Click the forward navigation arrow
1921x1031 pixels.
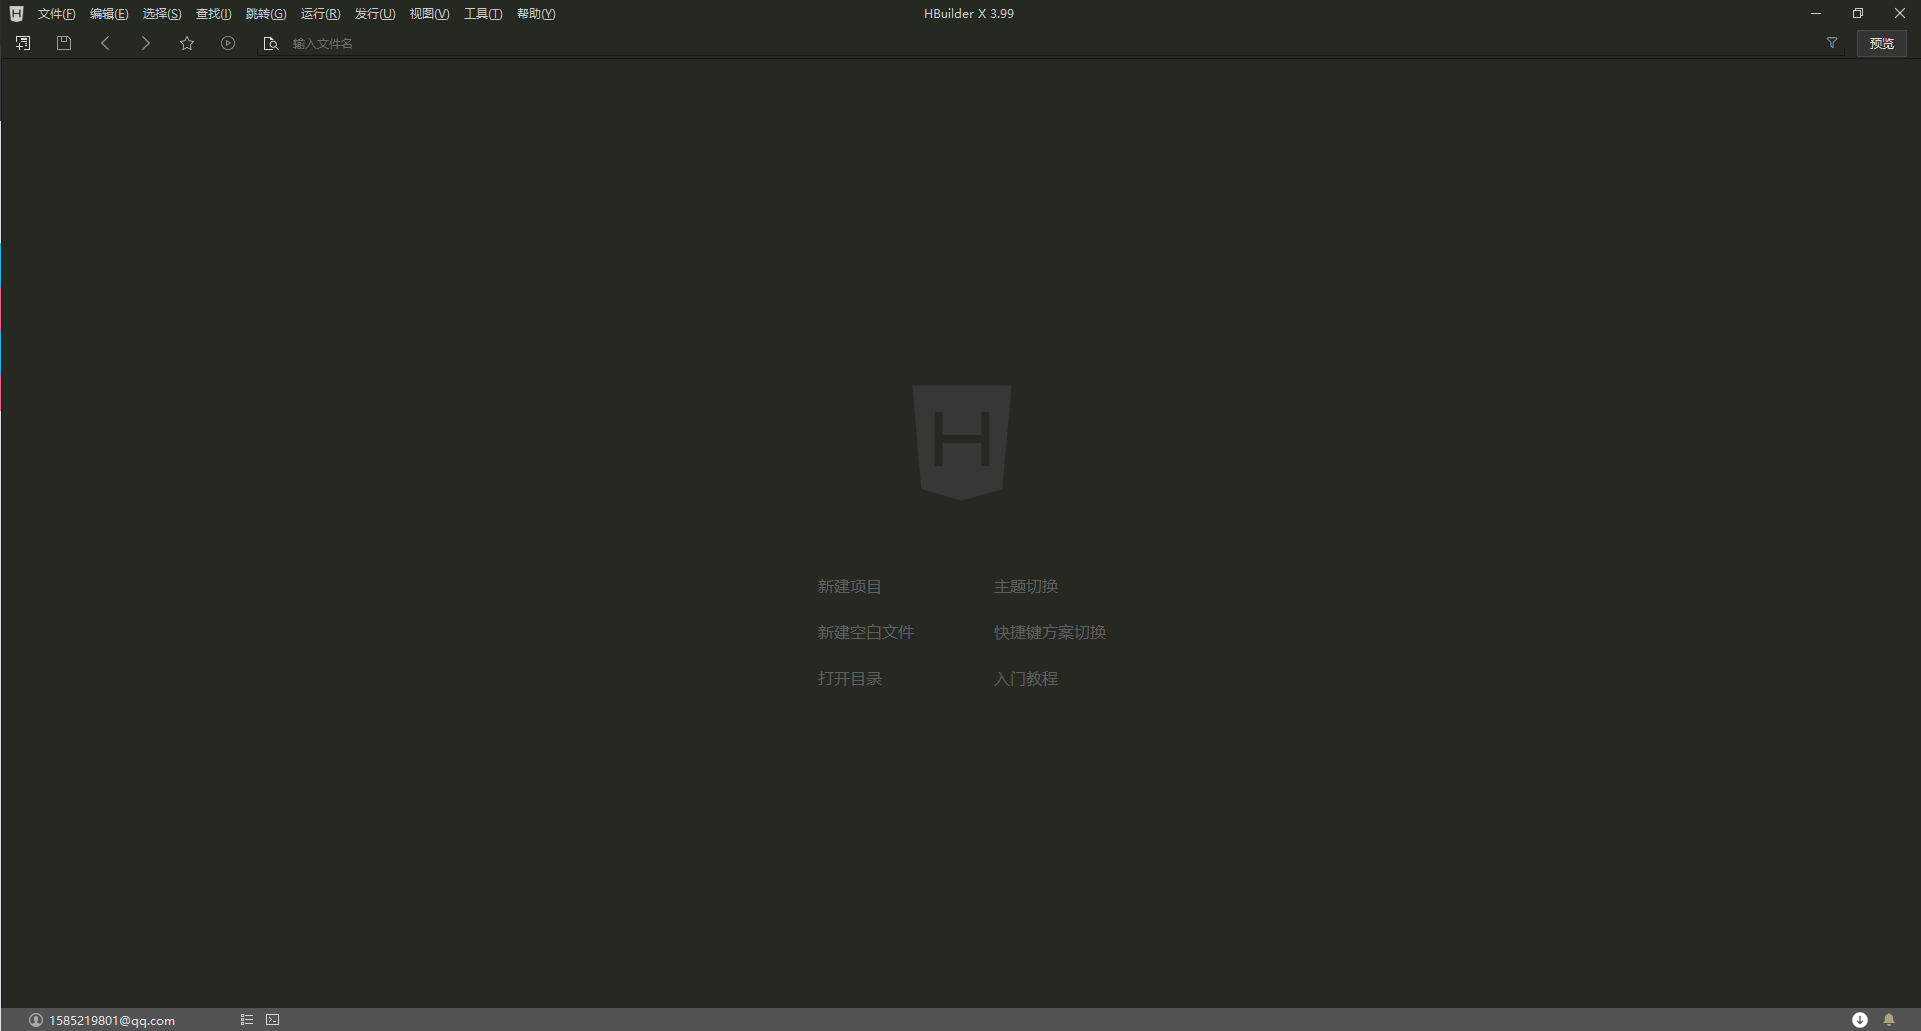tap(145, 43)
